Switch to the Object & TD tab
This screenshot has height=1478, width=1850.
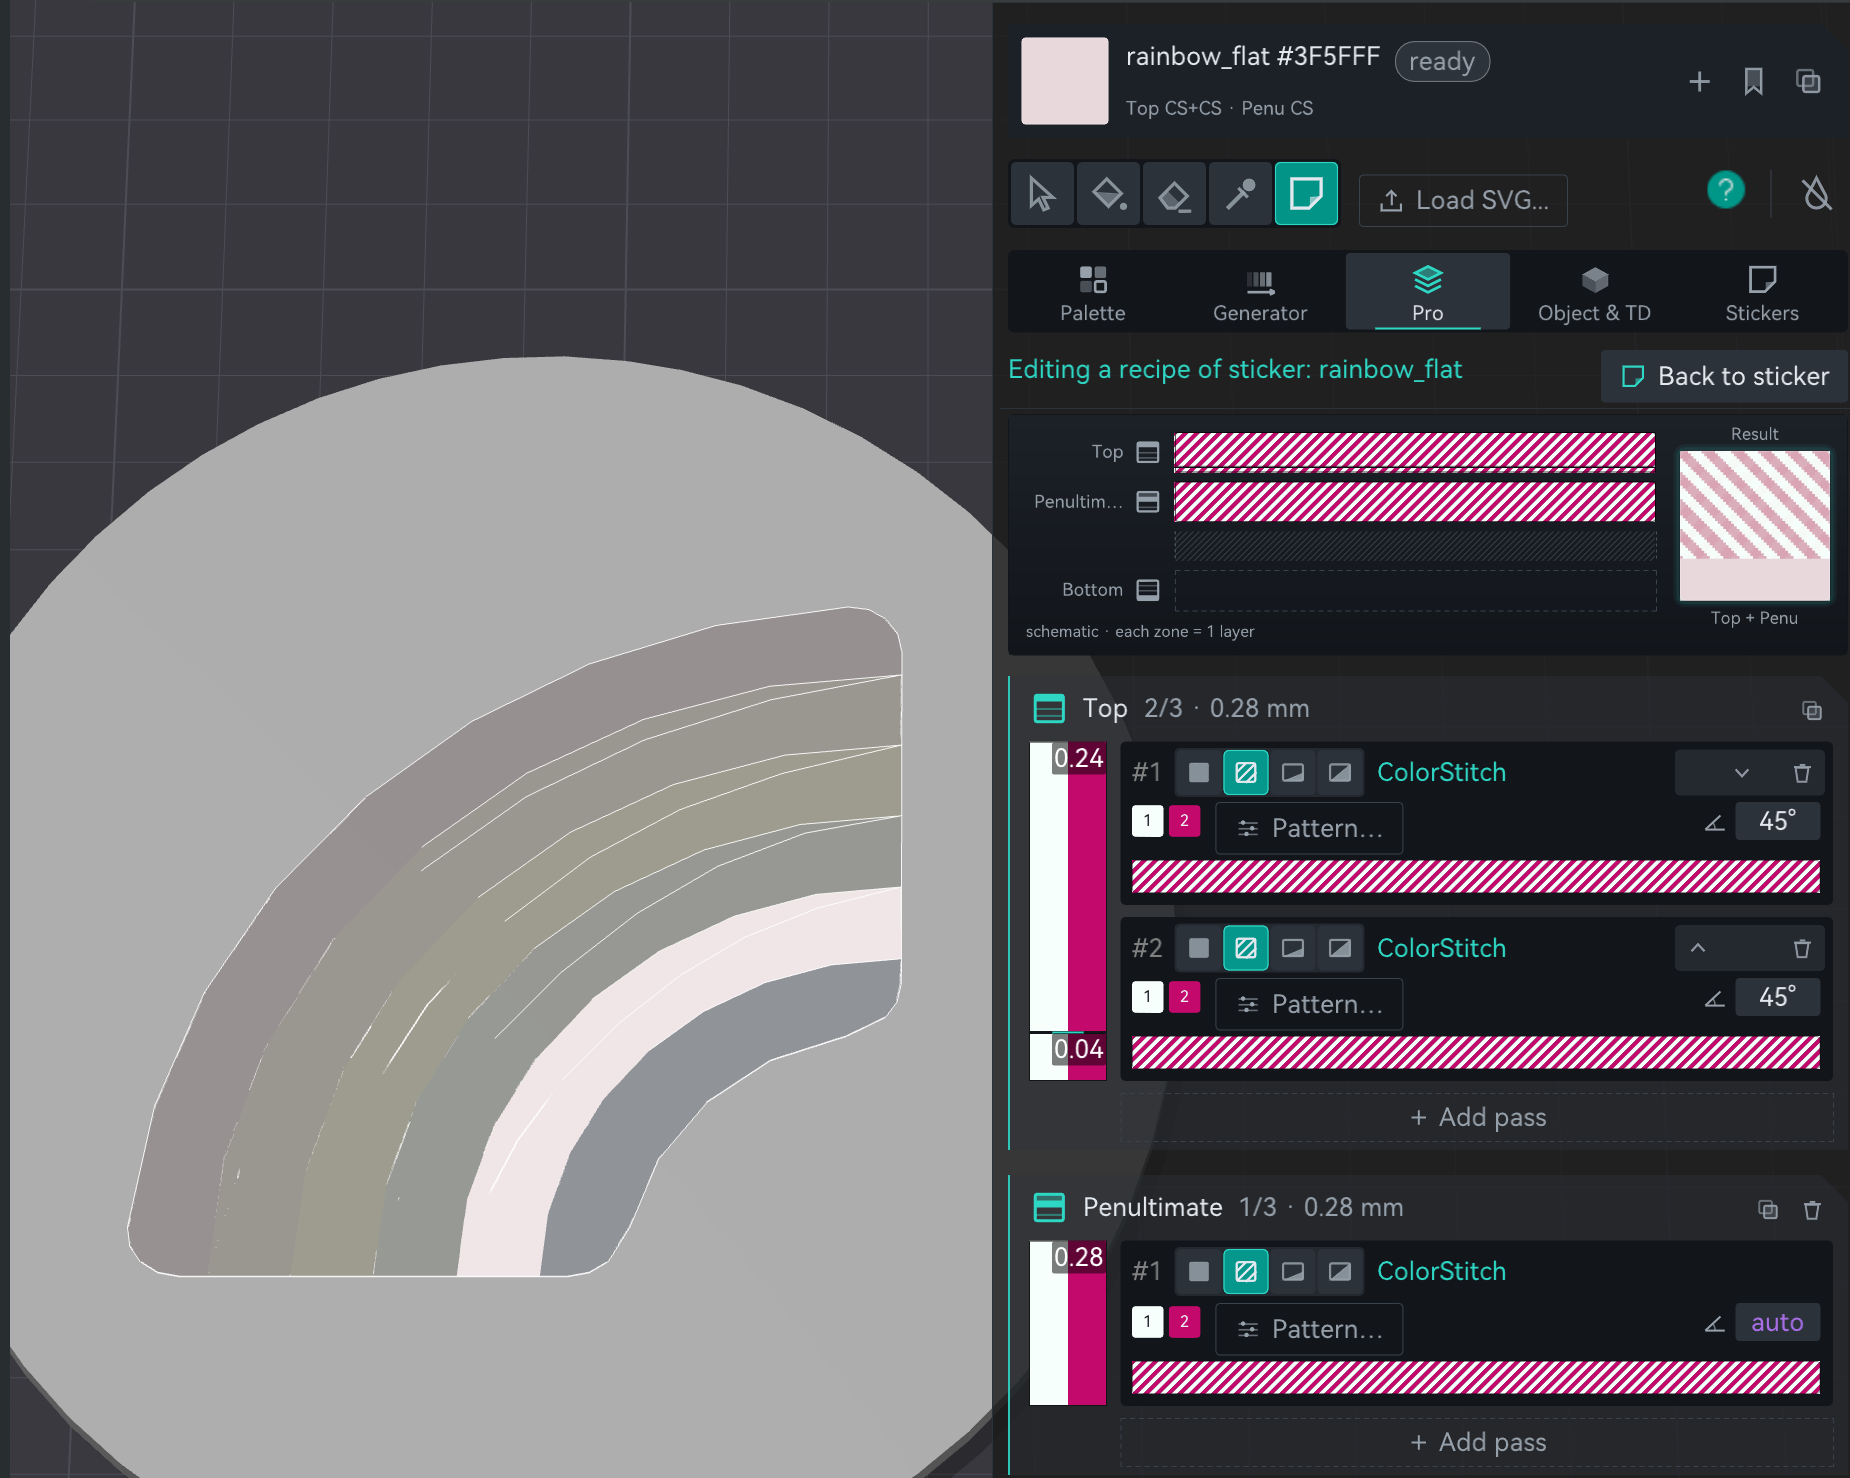pyautogui.click(x=1594, y=293)
